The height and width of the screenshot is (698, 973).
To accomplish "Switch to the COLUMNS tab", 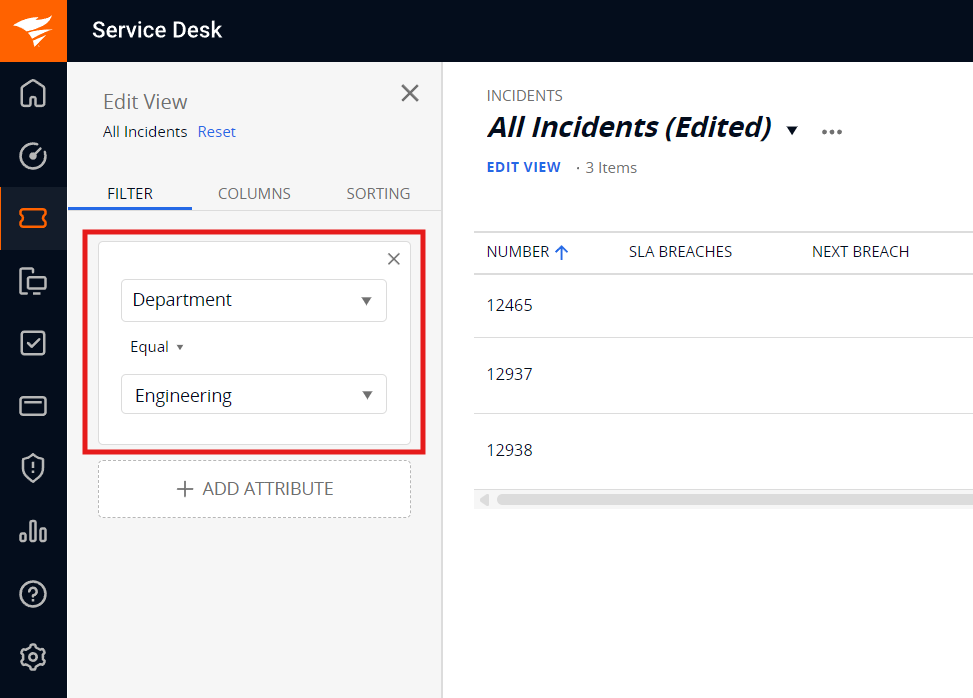I will (253, 193).
